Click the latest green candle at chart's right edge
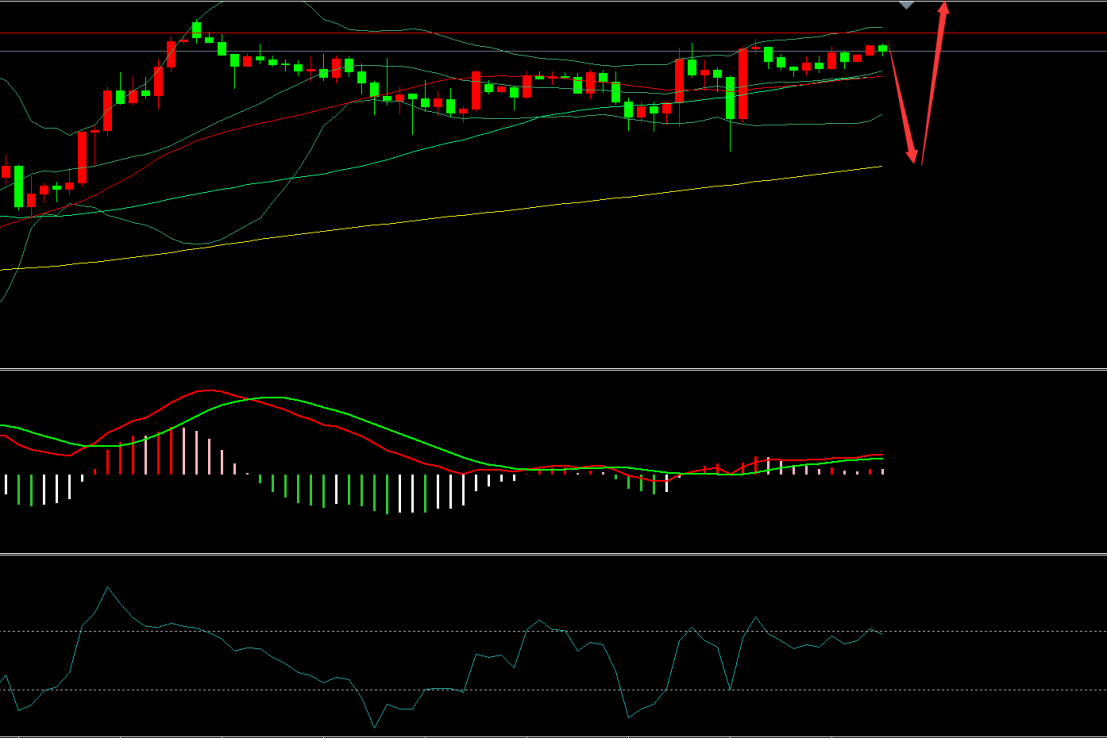 pos(882,48)
